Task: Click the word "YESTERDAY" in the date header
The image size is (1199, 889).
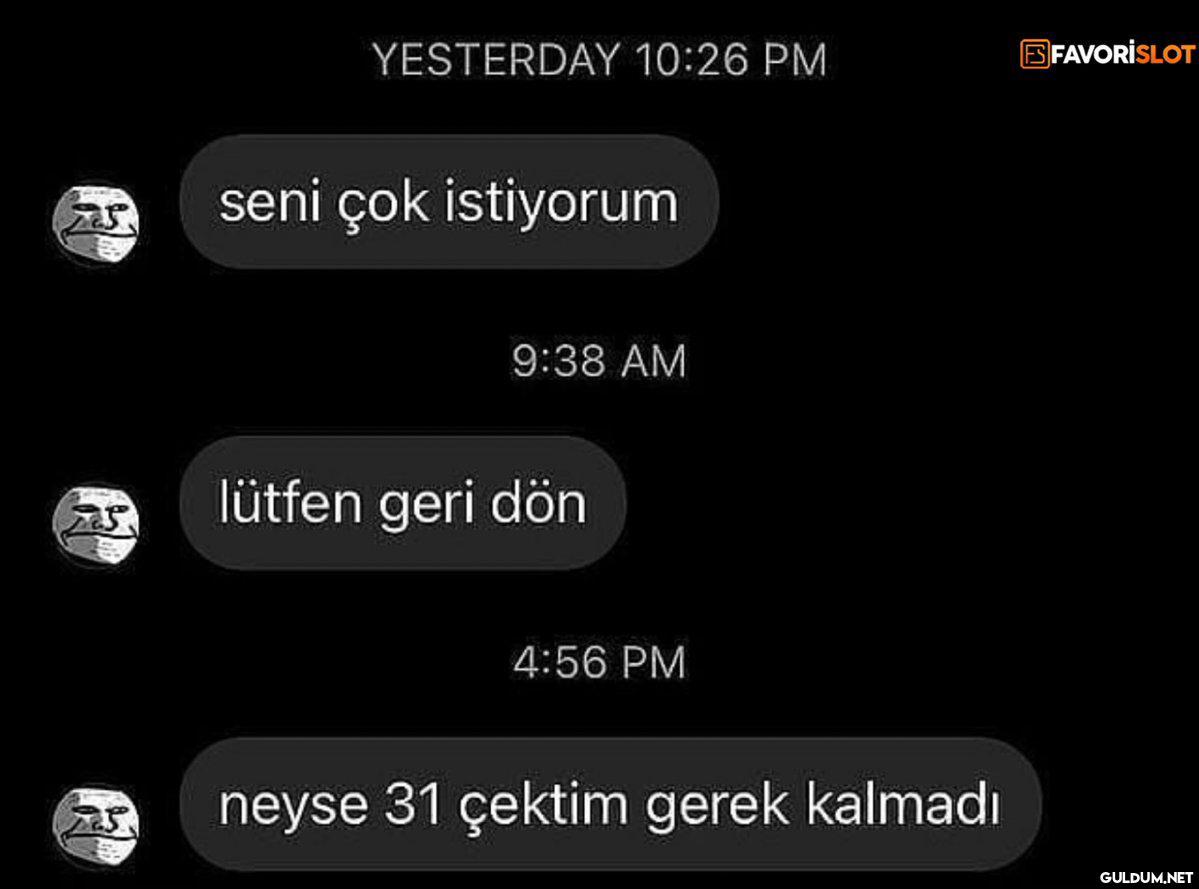Action: click(x=496, y=60)
